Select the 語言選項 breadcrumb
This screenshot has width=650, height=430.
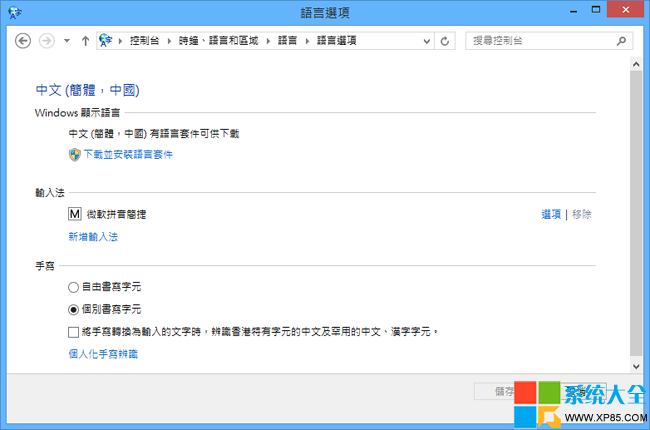337,41
